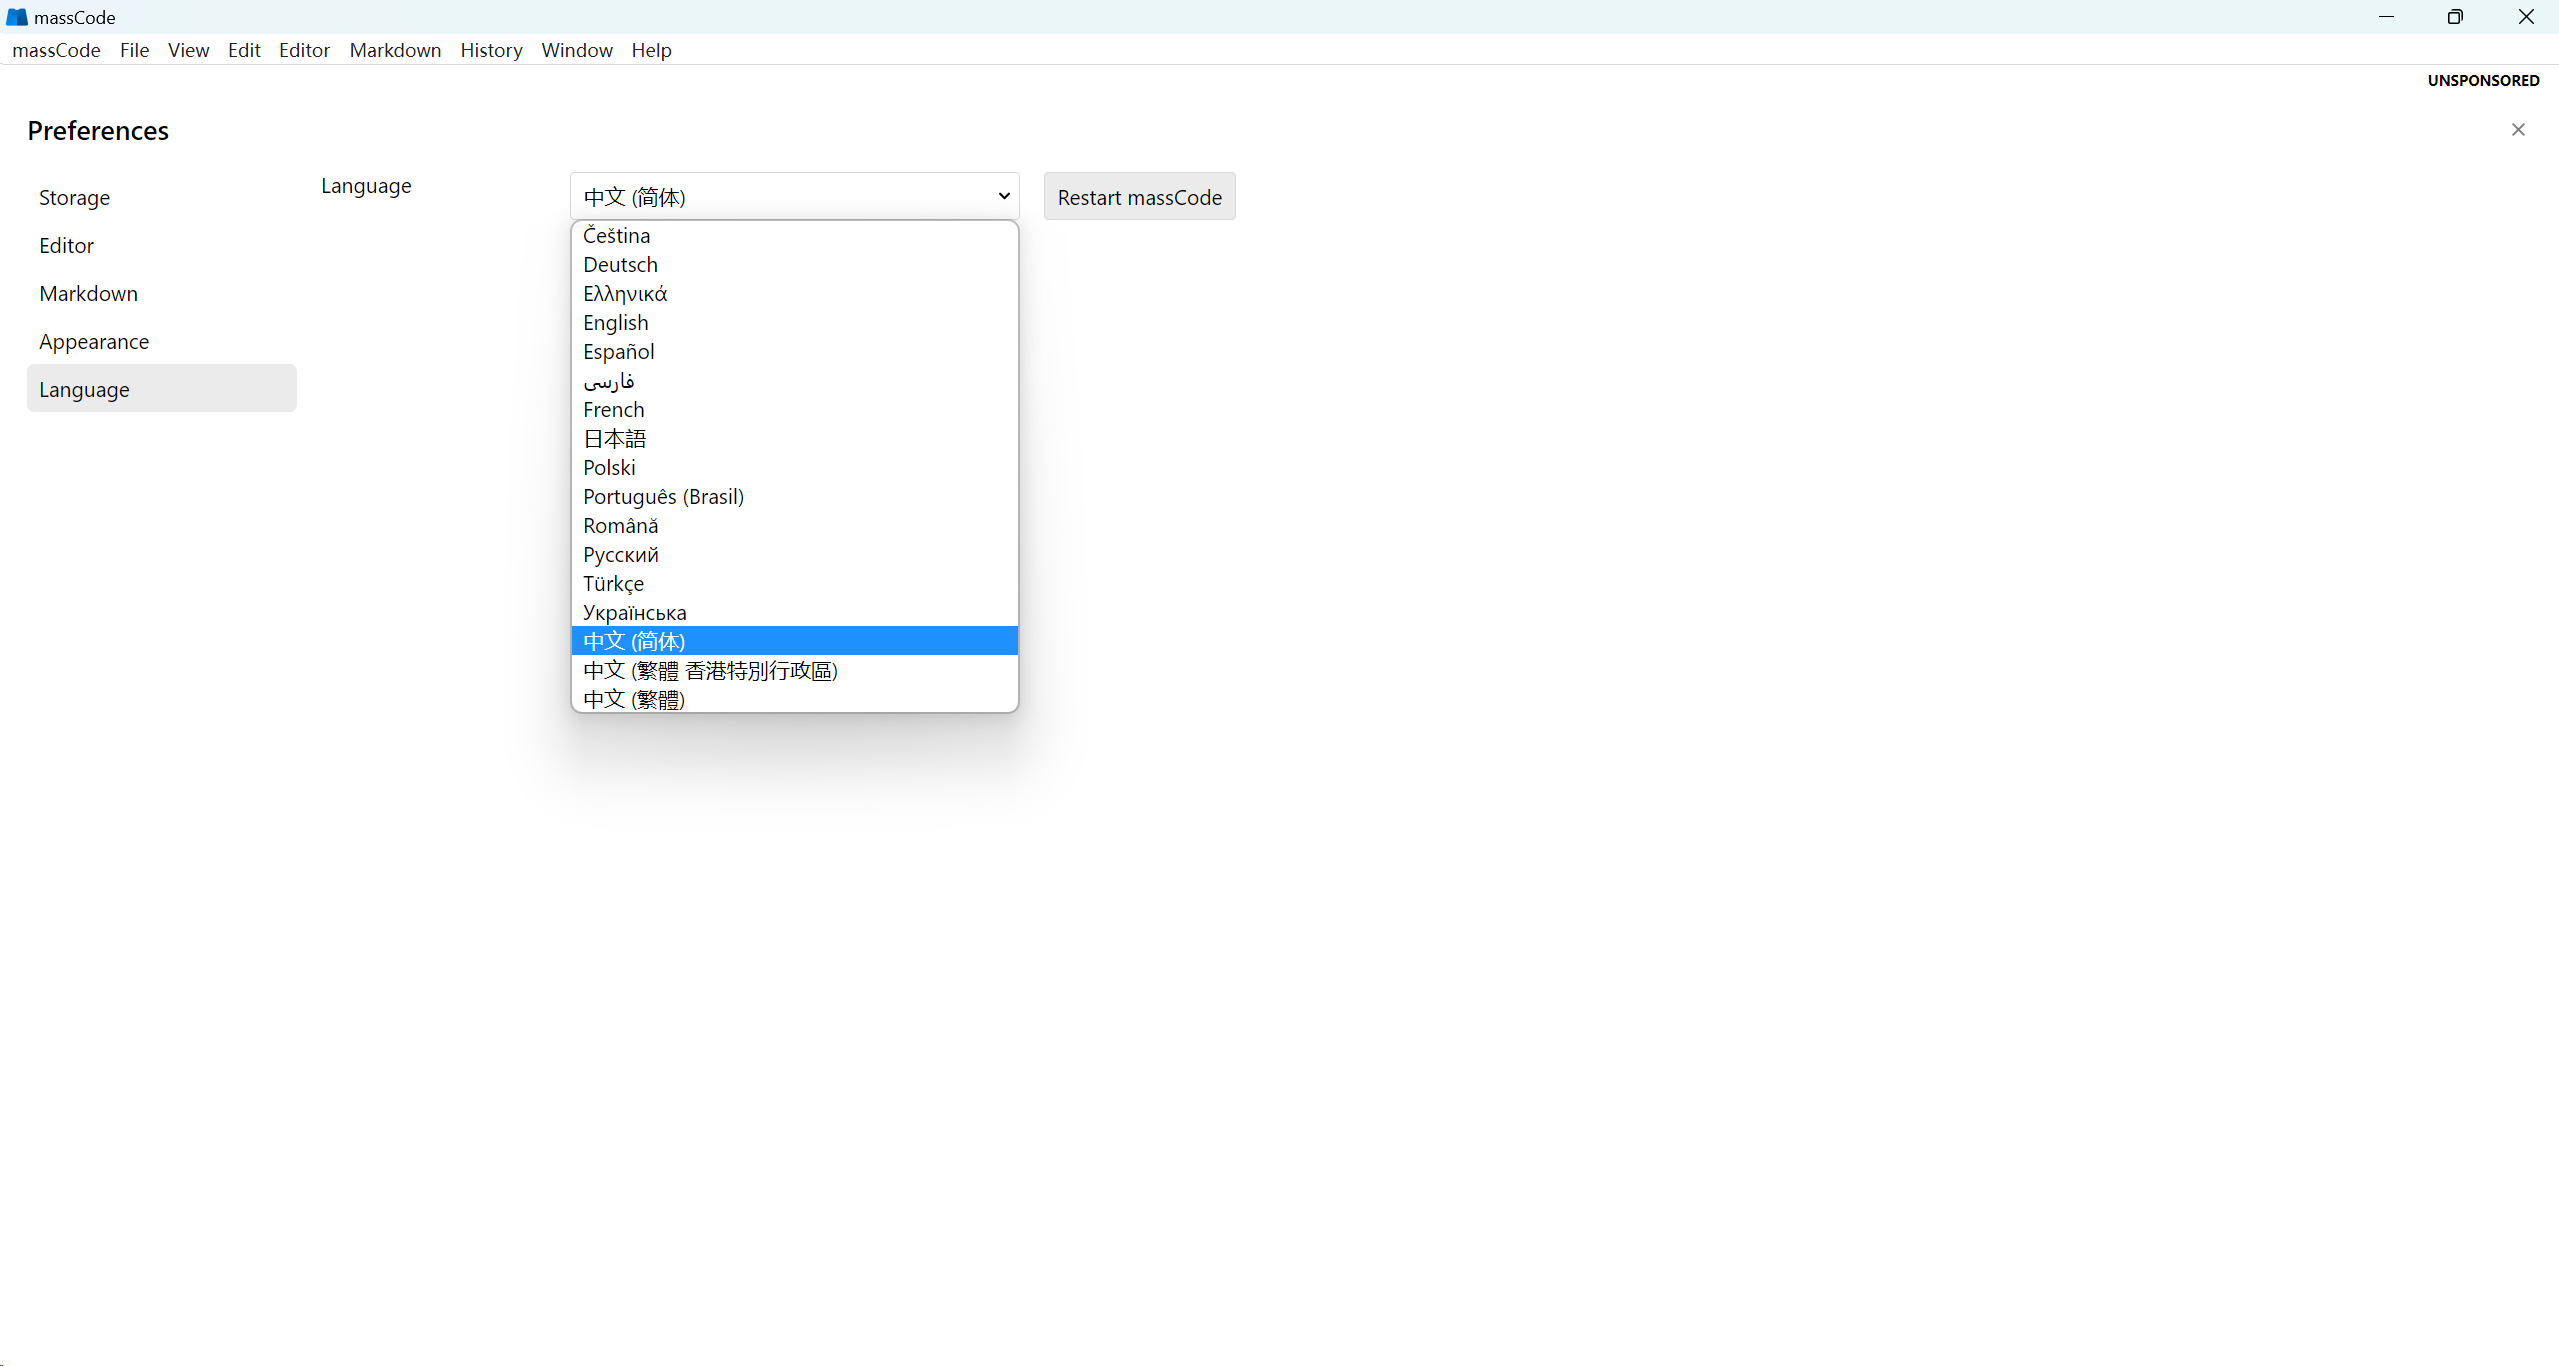Open the Storage preferences section

74,198
